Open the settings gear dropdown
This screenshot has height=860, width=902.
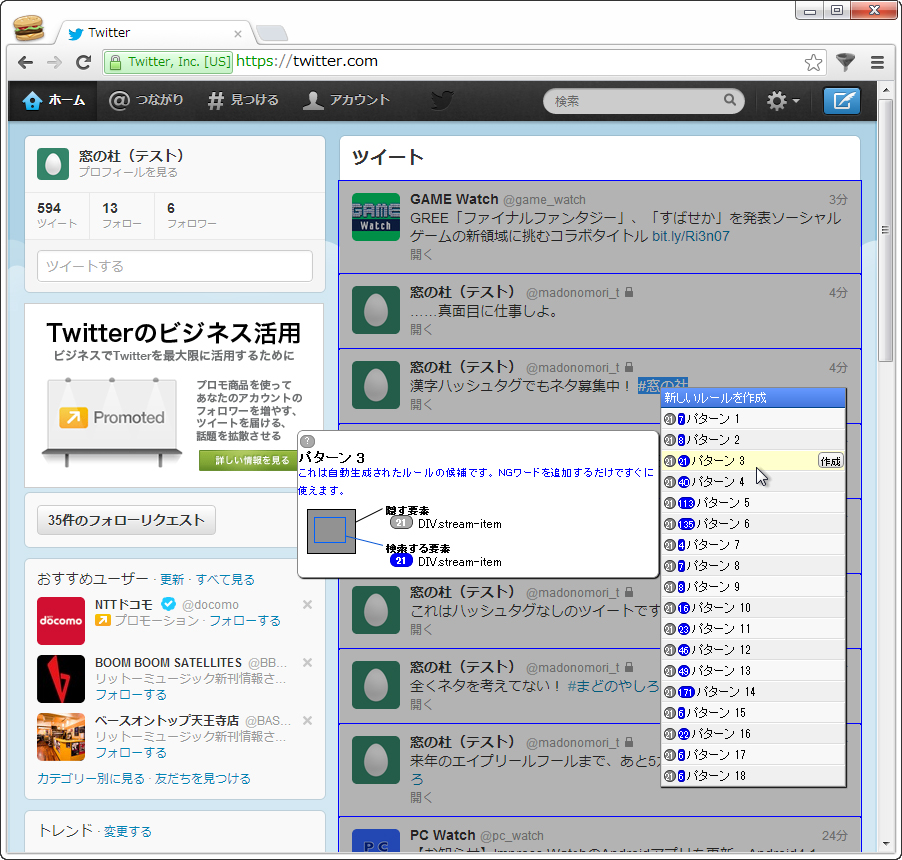782,101
